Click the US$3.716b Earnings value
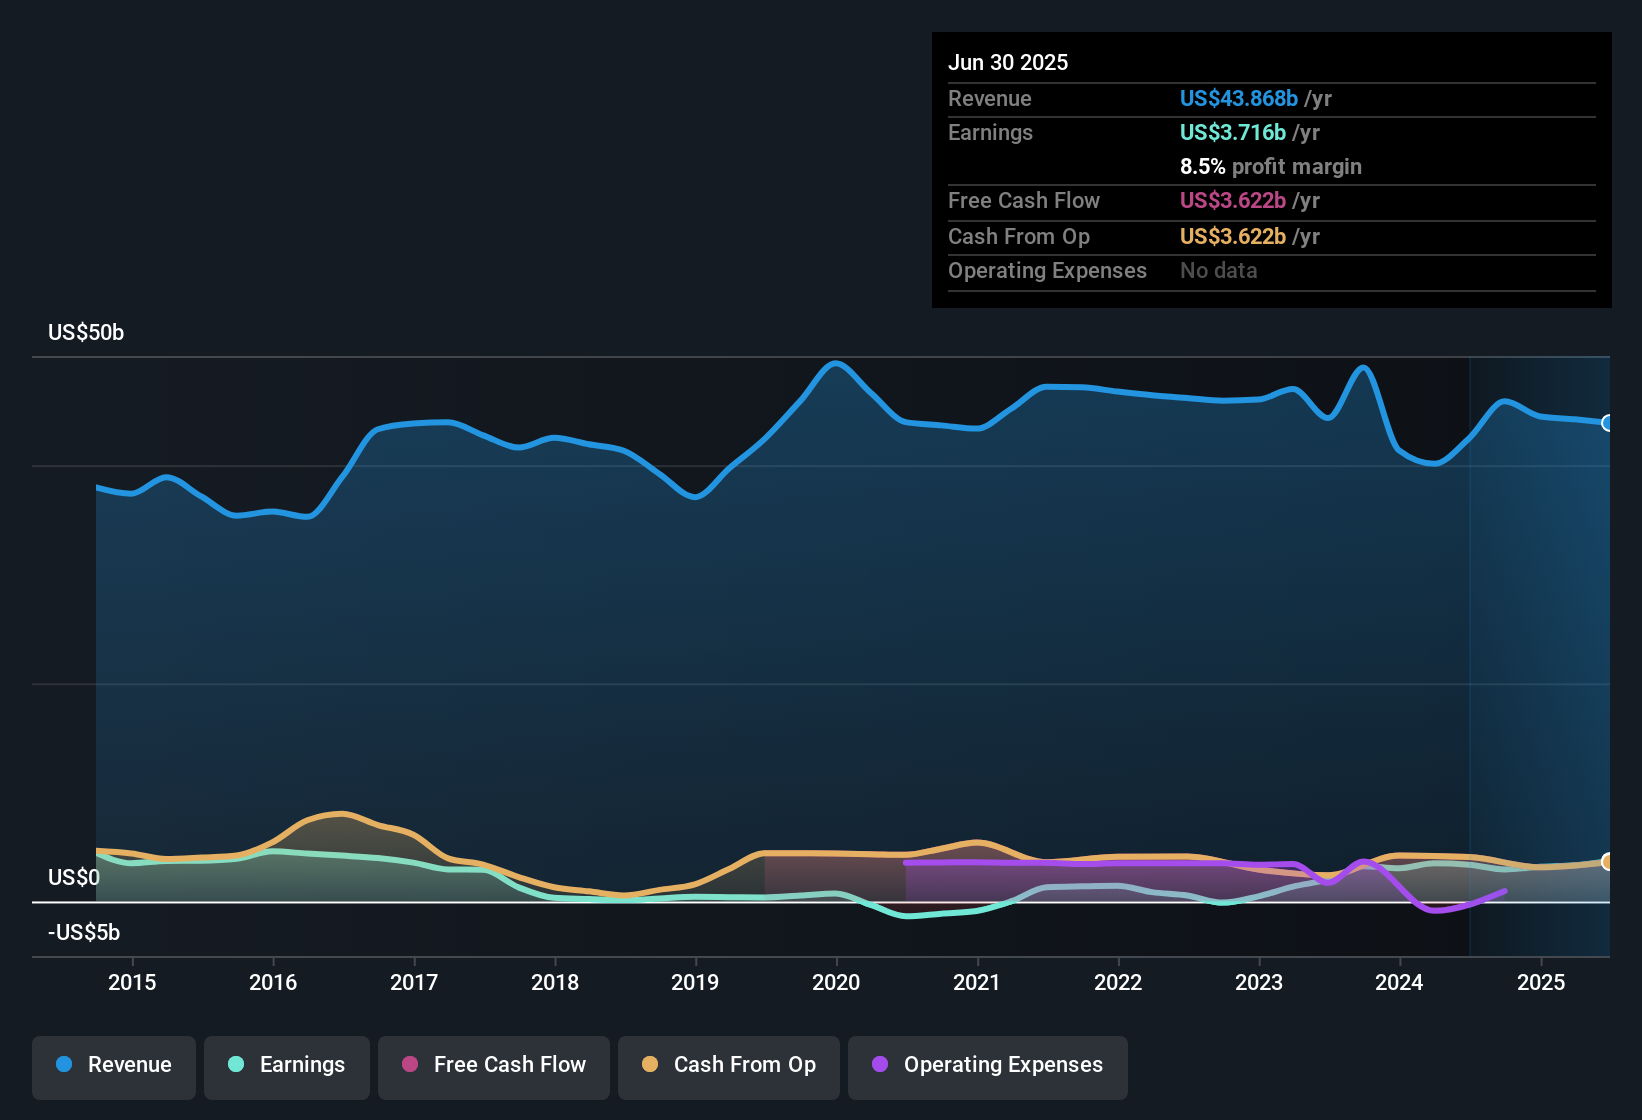Image resolution: width=1642 pixels, height=1120 pixels. point(1233,132)
